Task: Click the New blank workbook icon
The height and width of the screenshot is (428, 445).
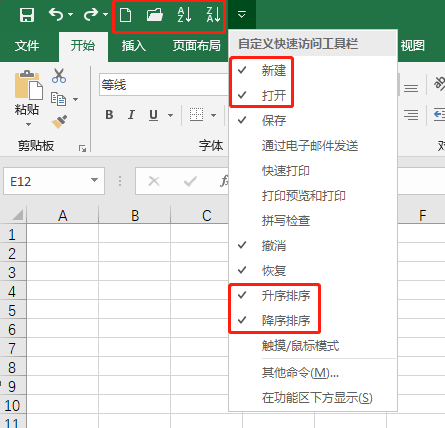Action: (x=125, y=15)
